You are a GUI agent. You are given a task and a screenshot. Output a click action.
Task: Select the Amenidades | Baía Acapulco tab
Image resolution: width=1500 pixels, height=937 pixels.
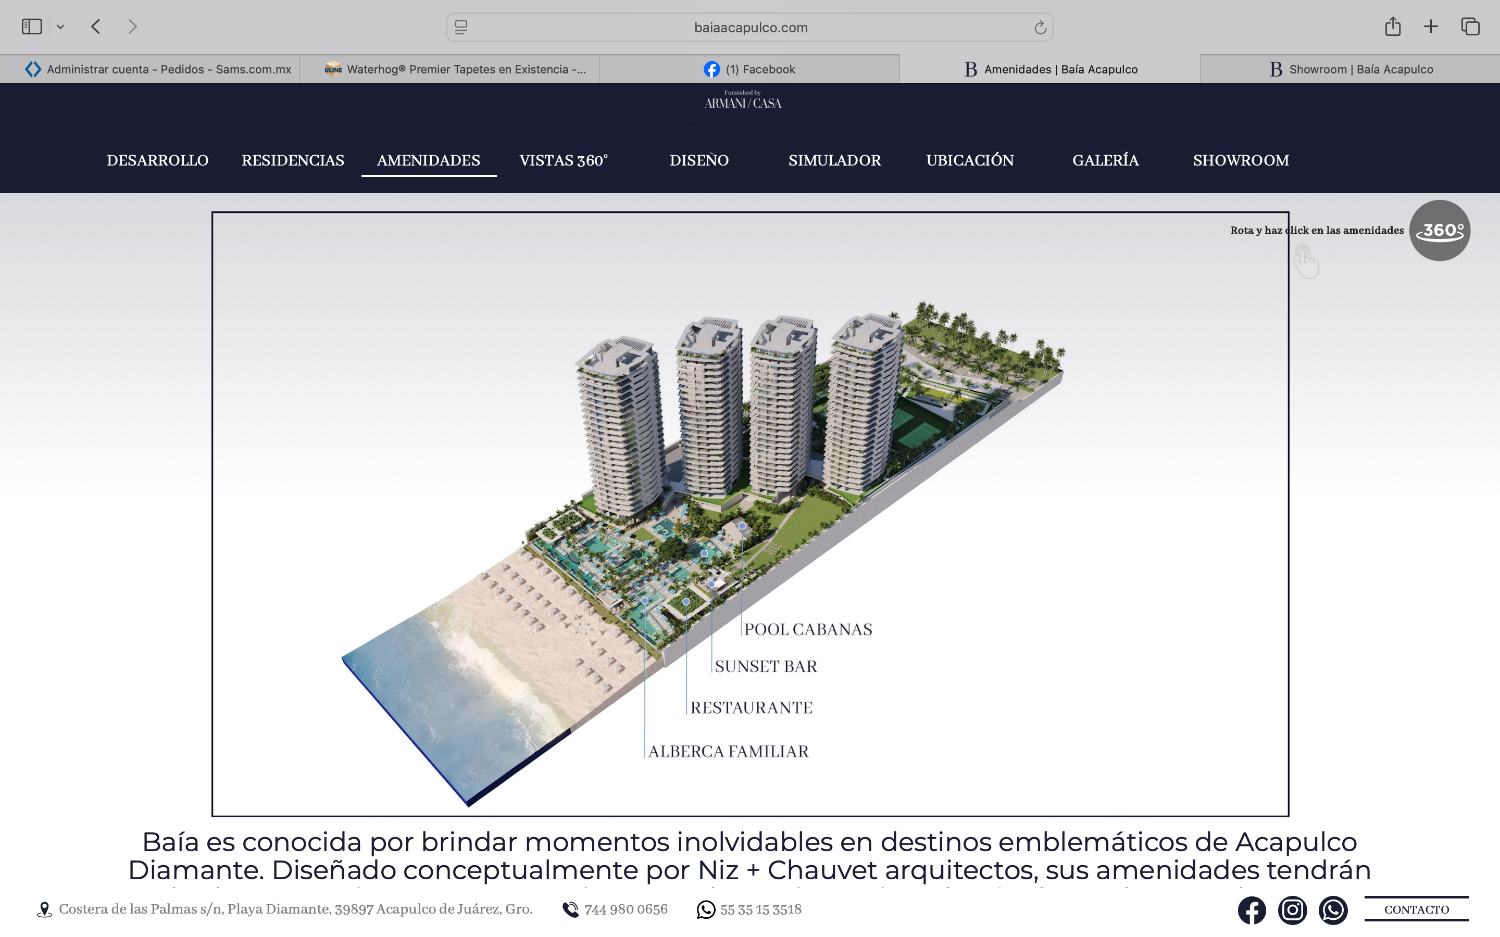[1050, 69]
